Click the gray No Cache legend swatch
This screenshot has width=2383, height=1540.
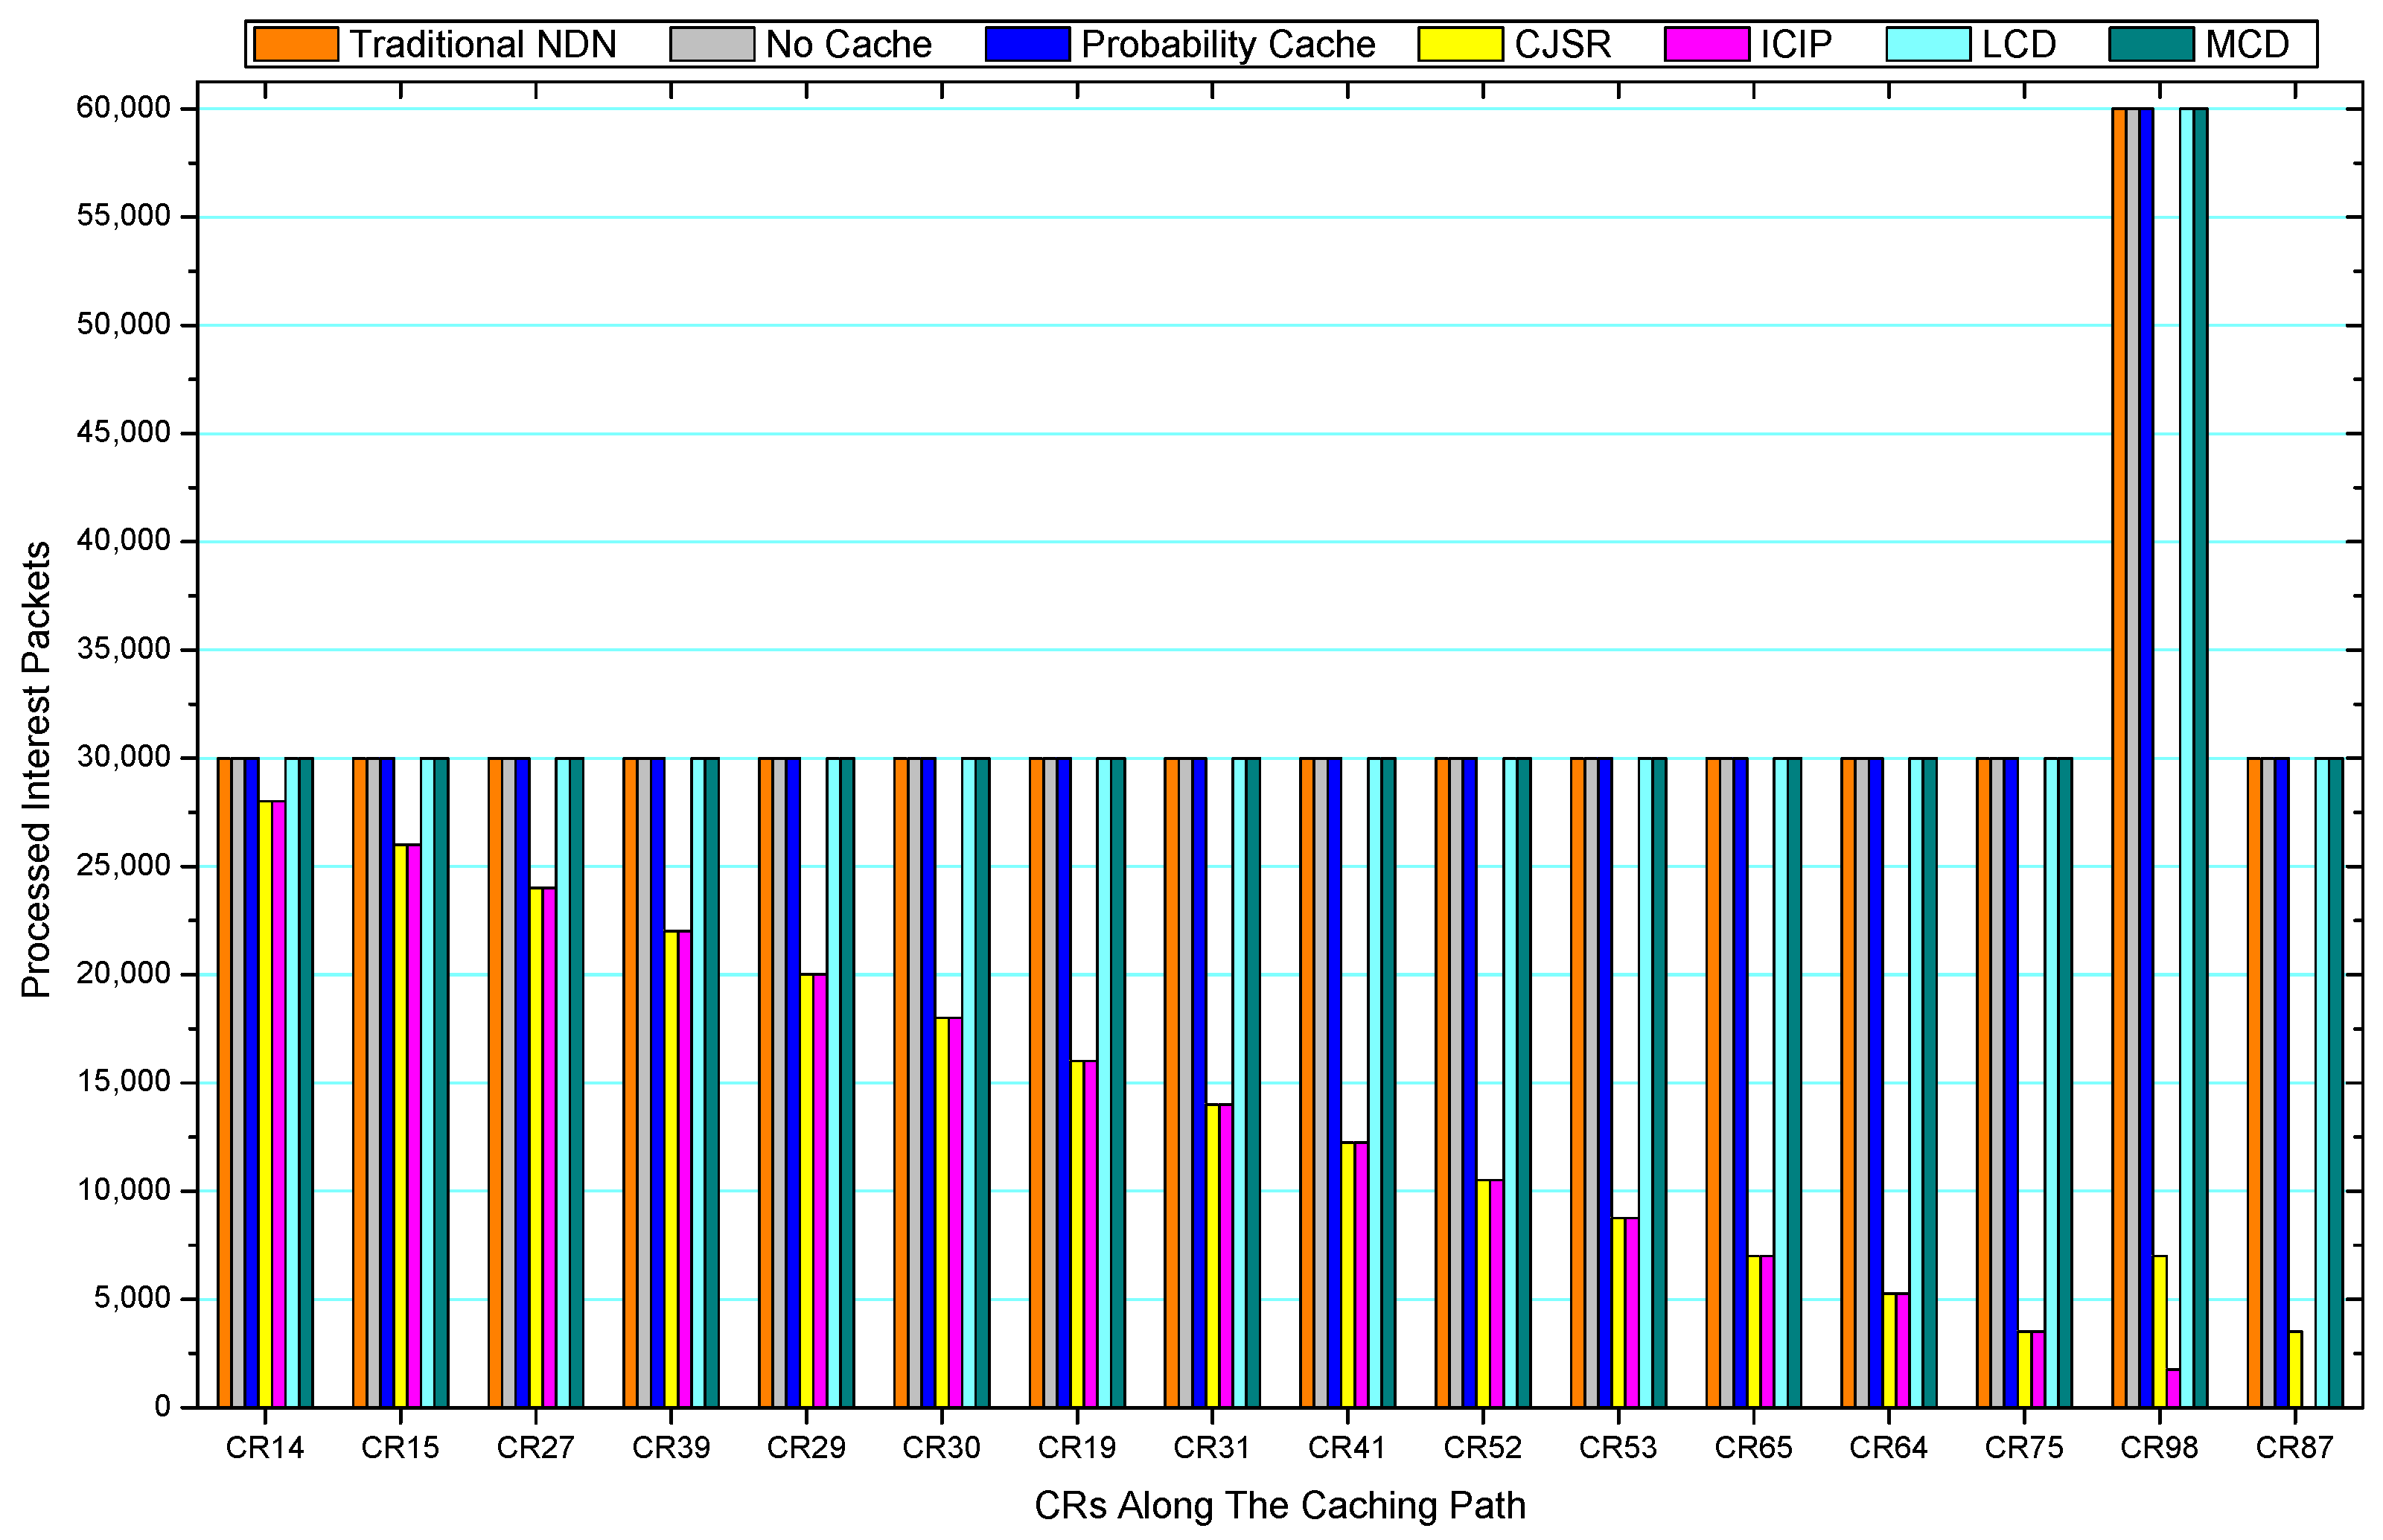(711, 44)
